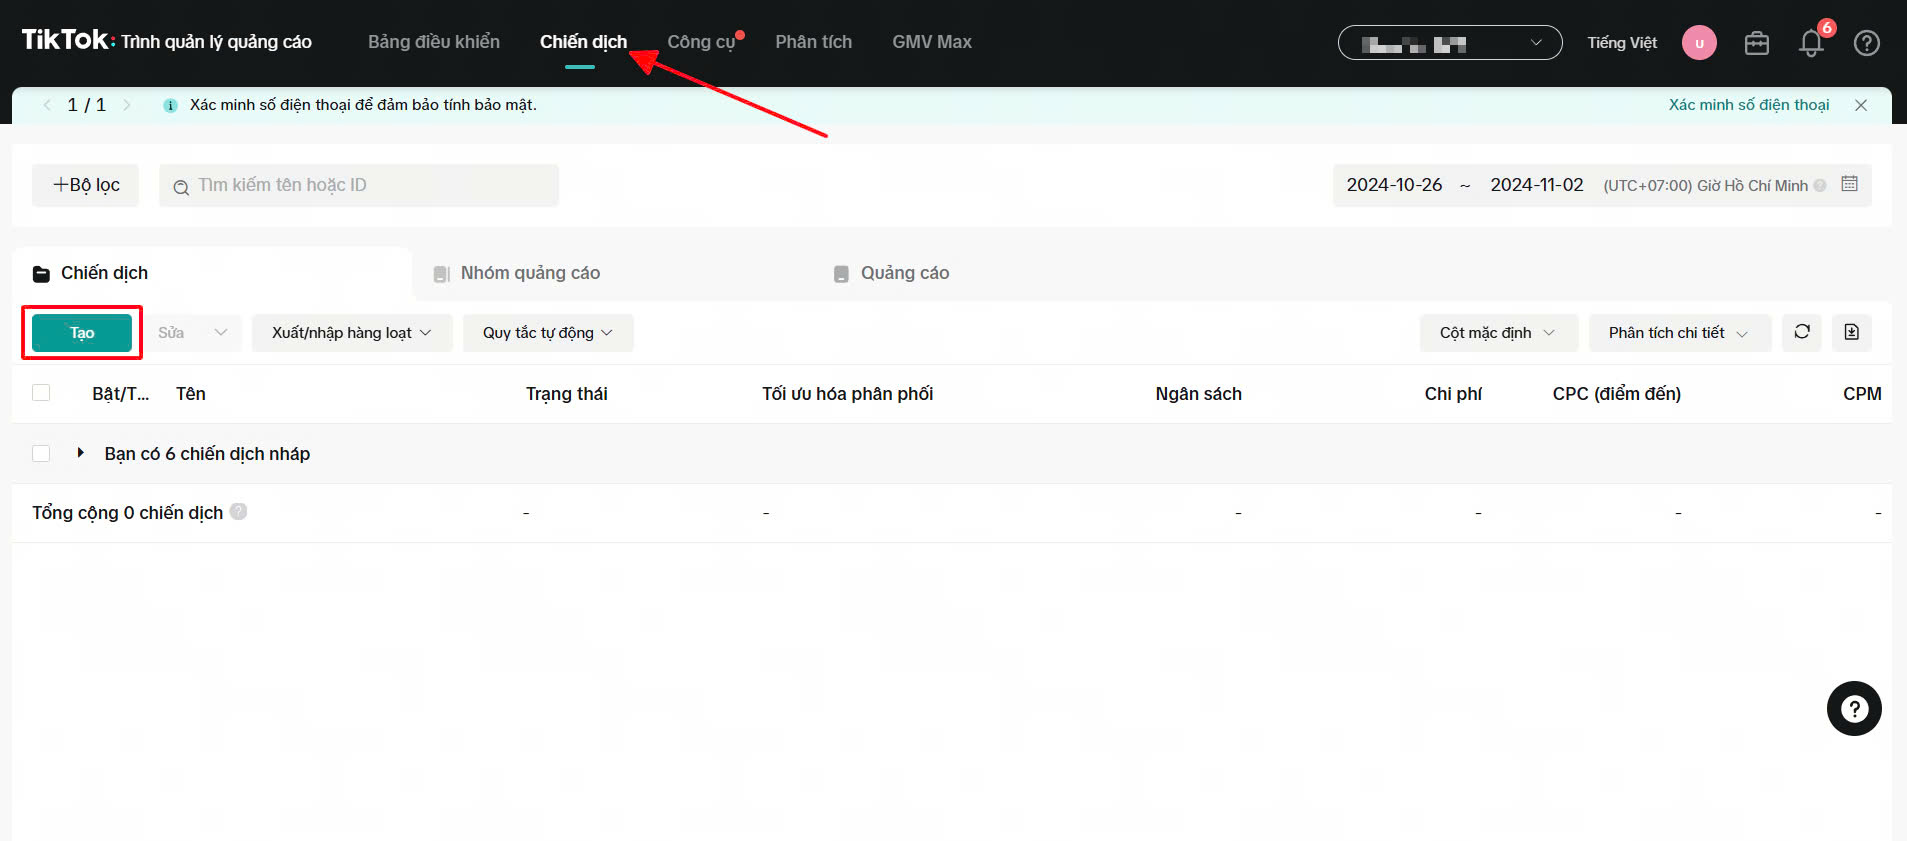Click the Bộ lọc filter button
This screenshot has width=1907, height=841.
85,185
